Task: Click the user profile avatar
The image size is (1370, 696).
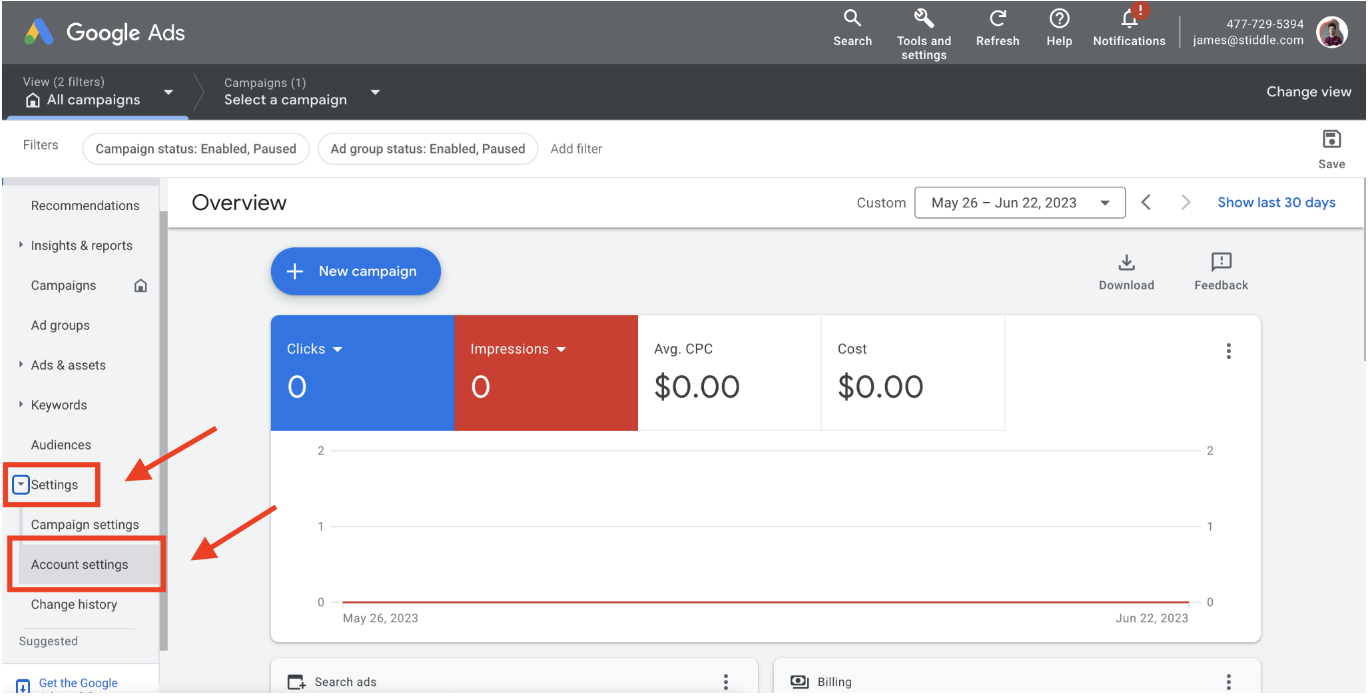Action: pyautogui.click(x=1331, y=32)
